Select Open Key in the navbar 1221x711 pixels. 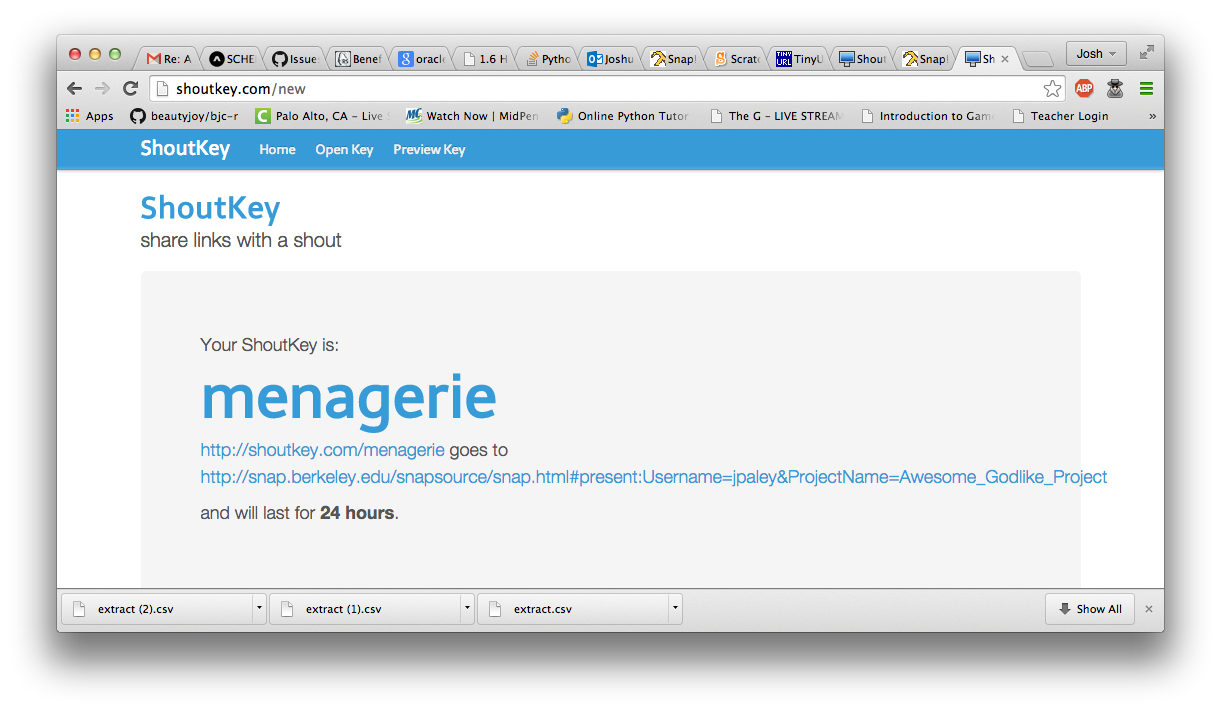click(x=344, y=150)
